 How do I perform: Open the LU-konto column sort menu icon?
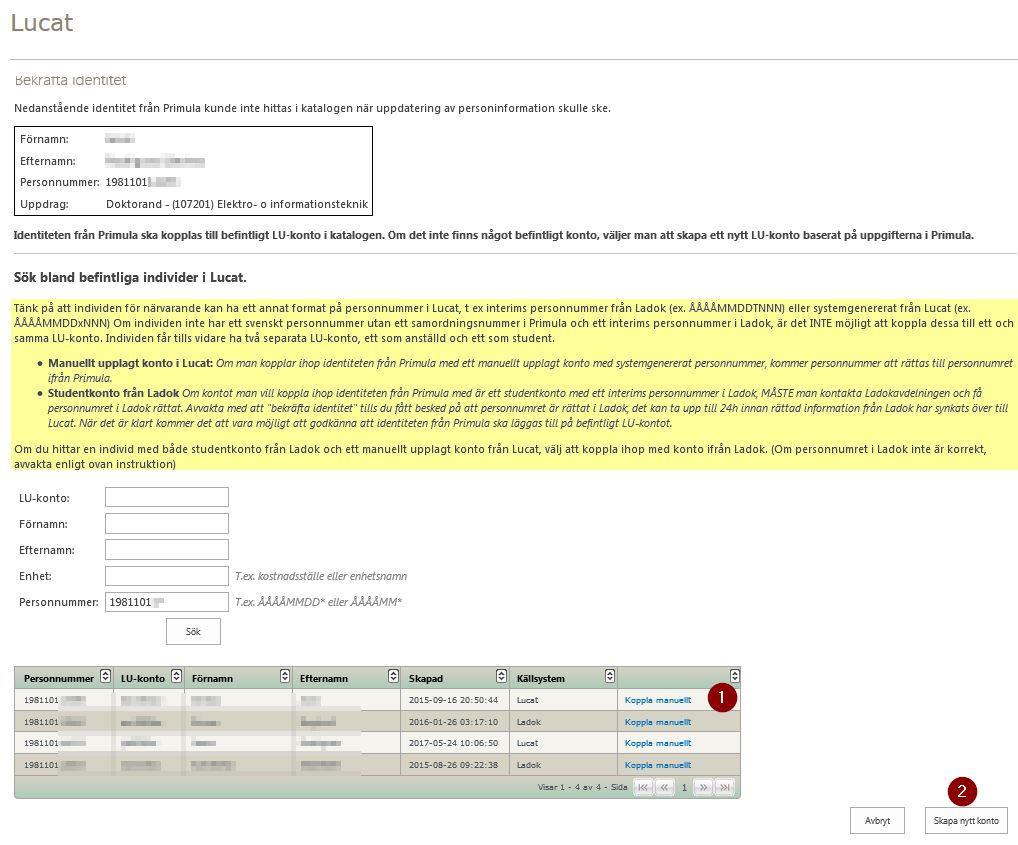pos(176,676)
